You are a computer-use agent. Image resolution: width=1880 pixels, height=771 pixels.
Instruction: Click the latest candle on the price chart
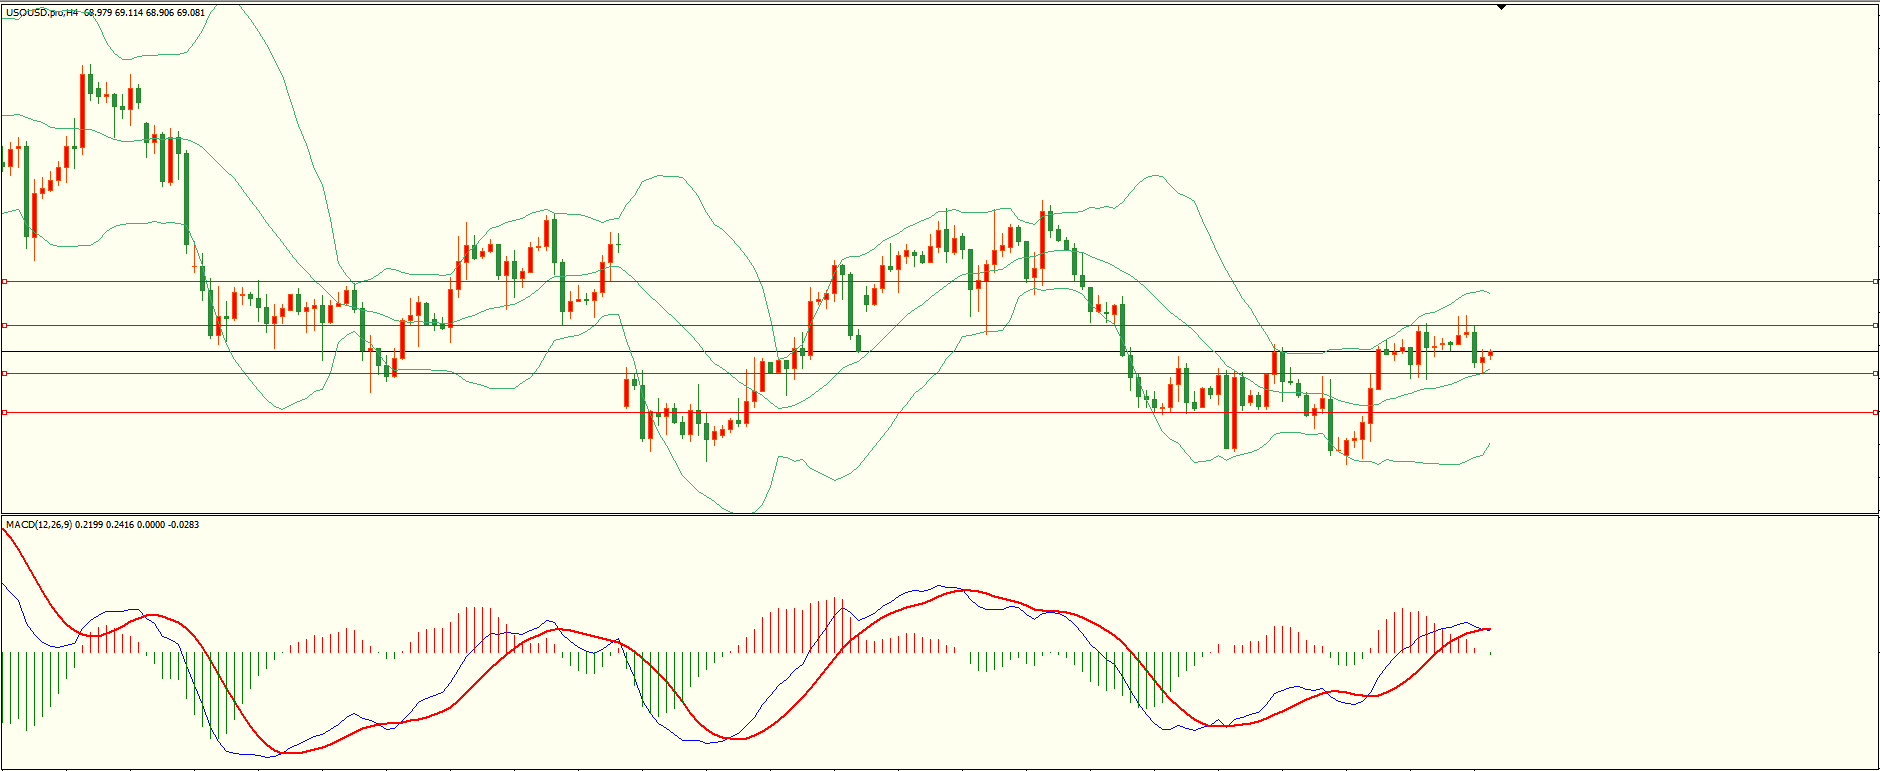[1490, 353]
